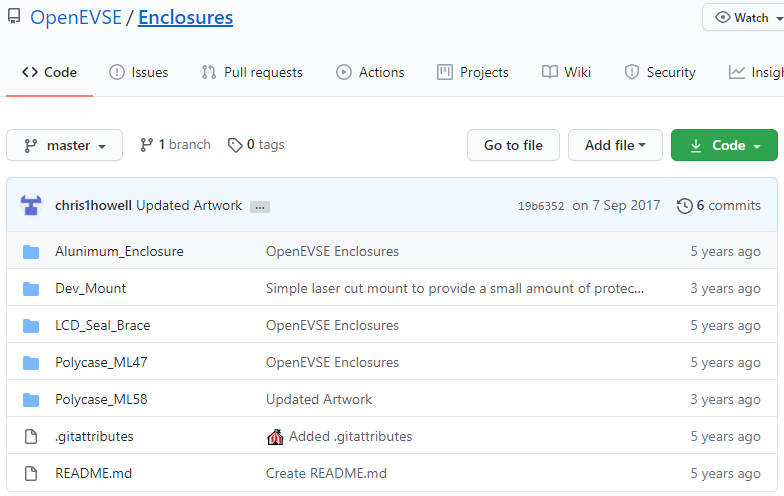Click the 'on 7 Sep 2017' commit date

pos(616,206)
